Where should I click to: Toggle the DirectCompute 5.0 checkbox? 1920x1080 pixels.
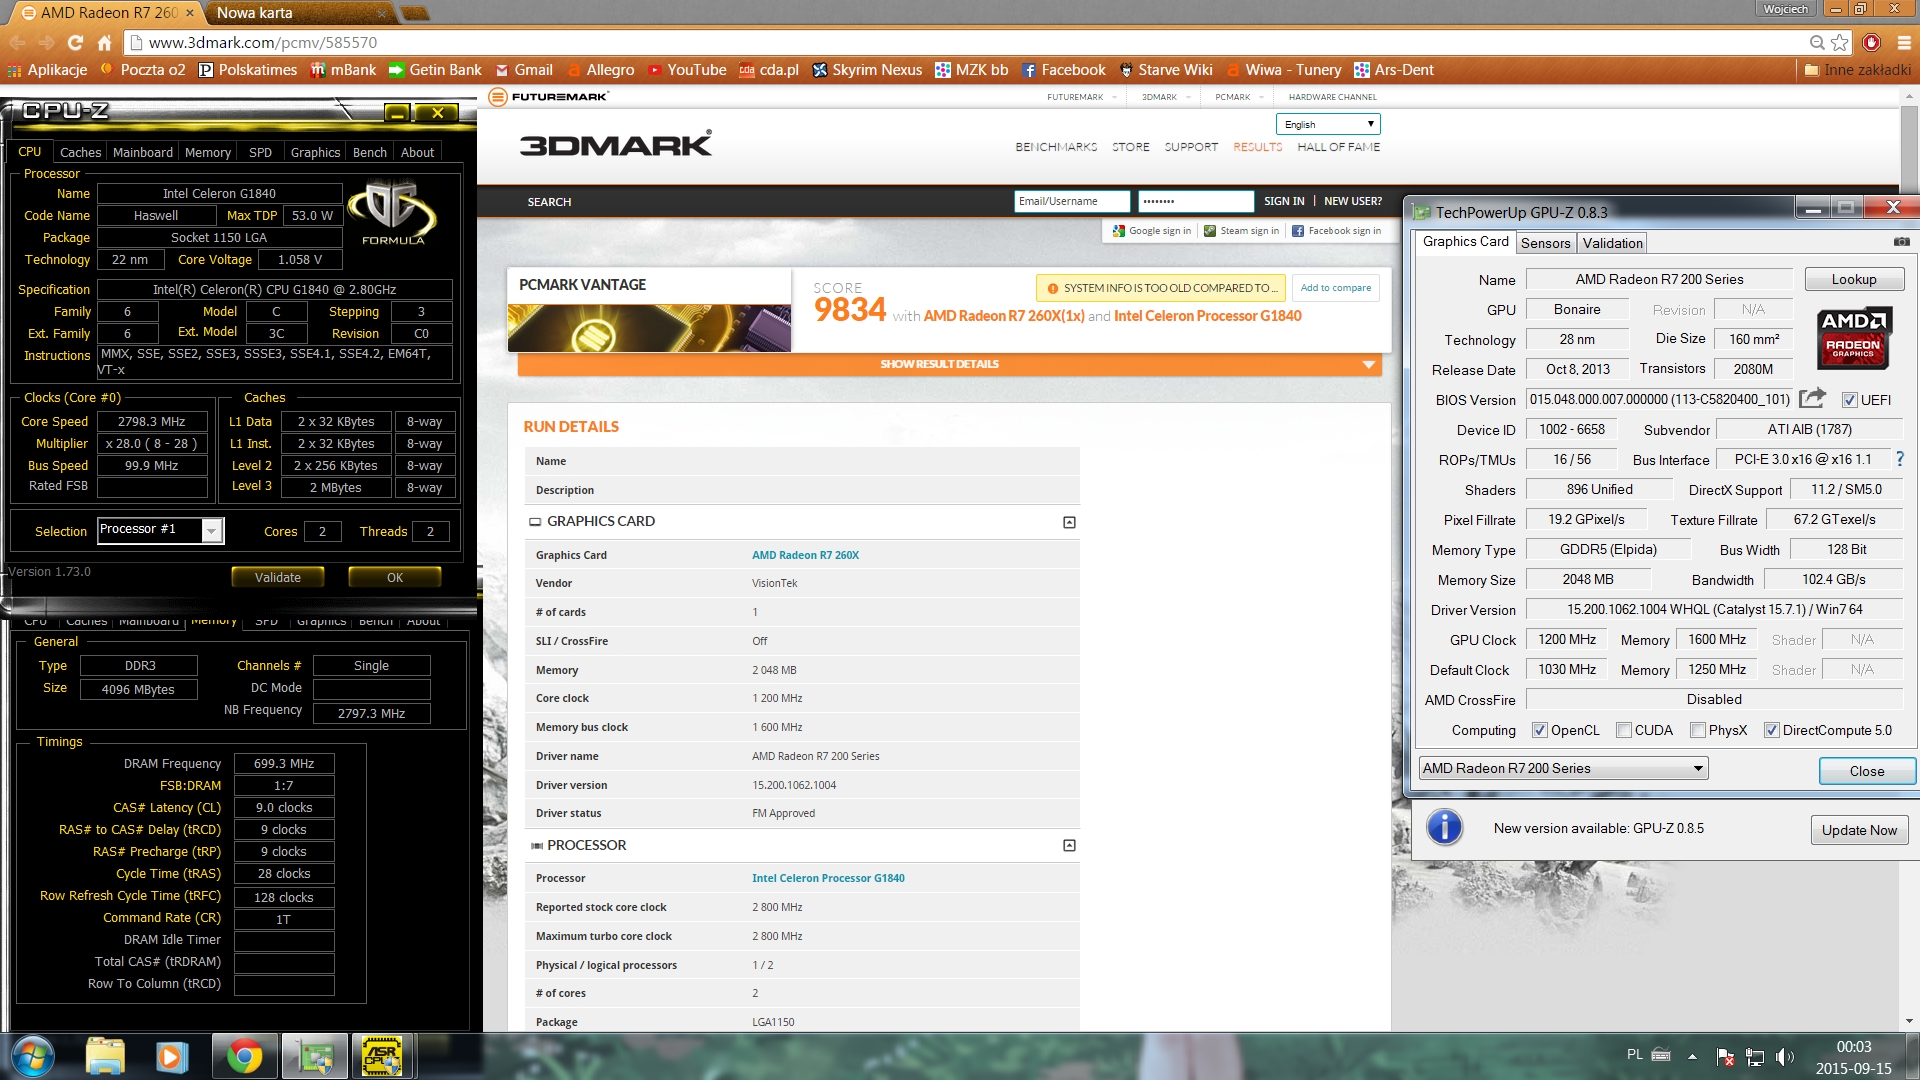pyautogui.click(x=1772, y=730)
